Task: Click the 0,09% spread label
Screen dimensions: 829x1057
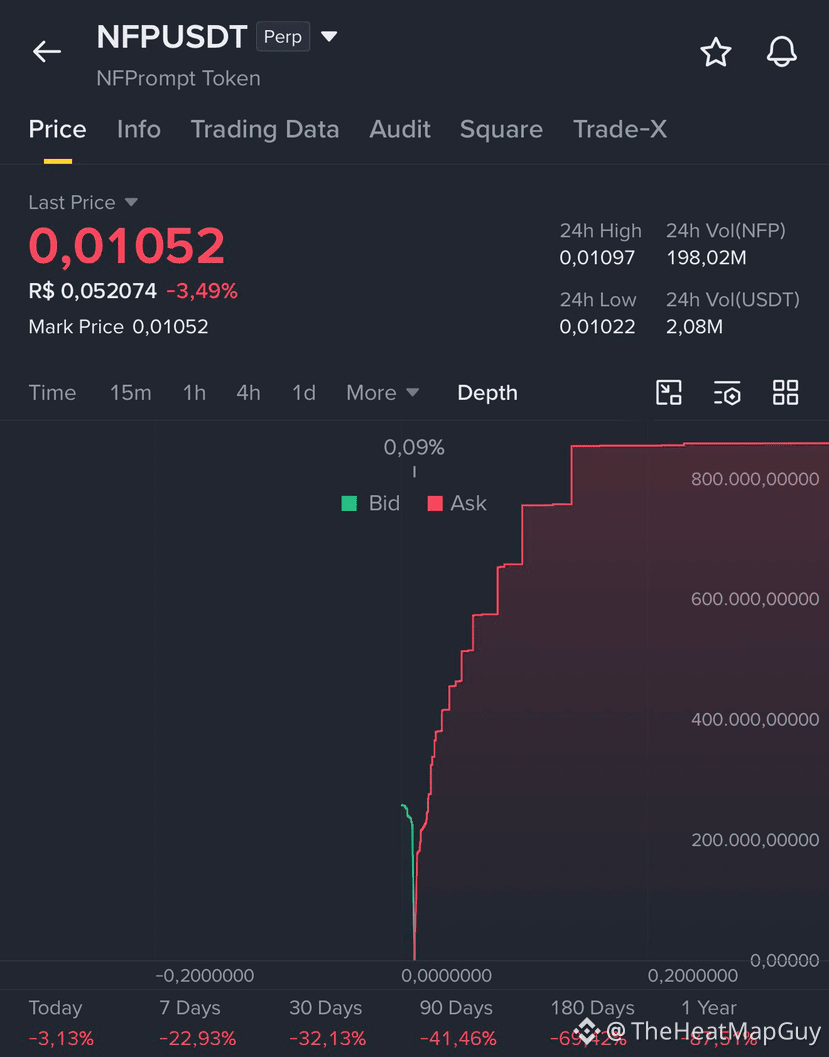Action: point(414,448)
